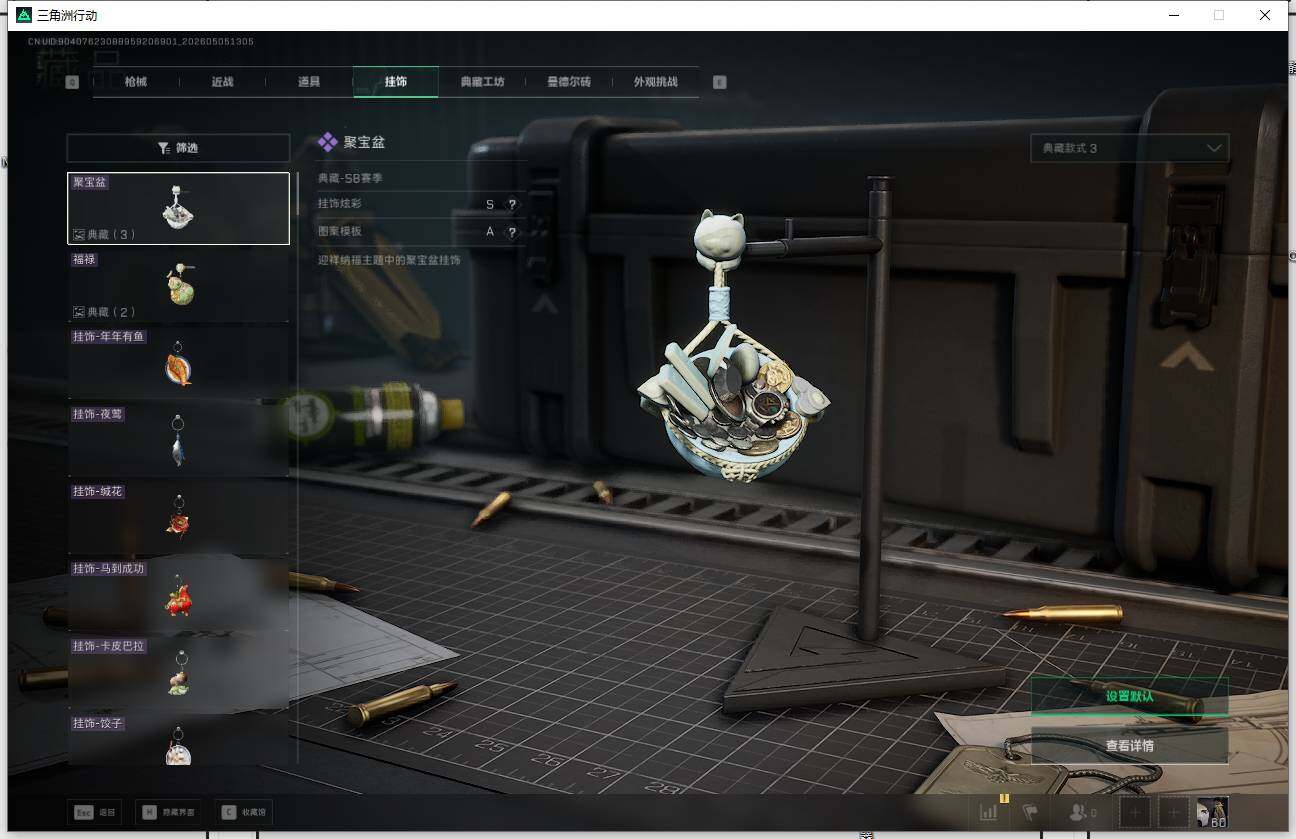Open the 收藏馆 collection button
The height and width of the screenshot is (839, 1296).
click(245, 813)
